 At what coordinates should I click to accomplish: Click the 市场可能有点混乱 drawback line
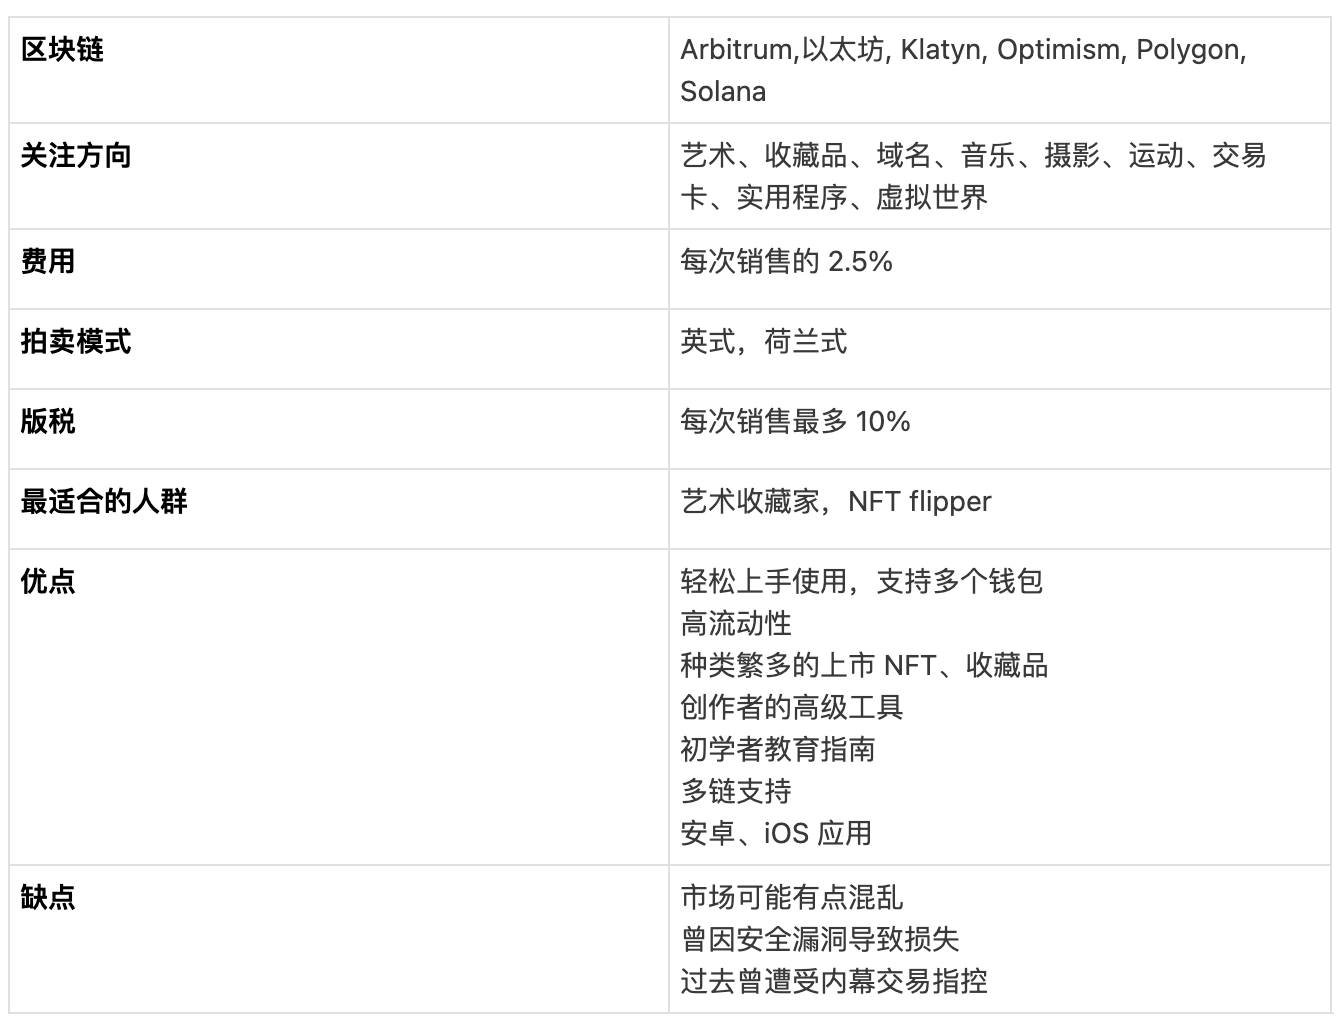(x=792, y=898)
